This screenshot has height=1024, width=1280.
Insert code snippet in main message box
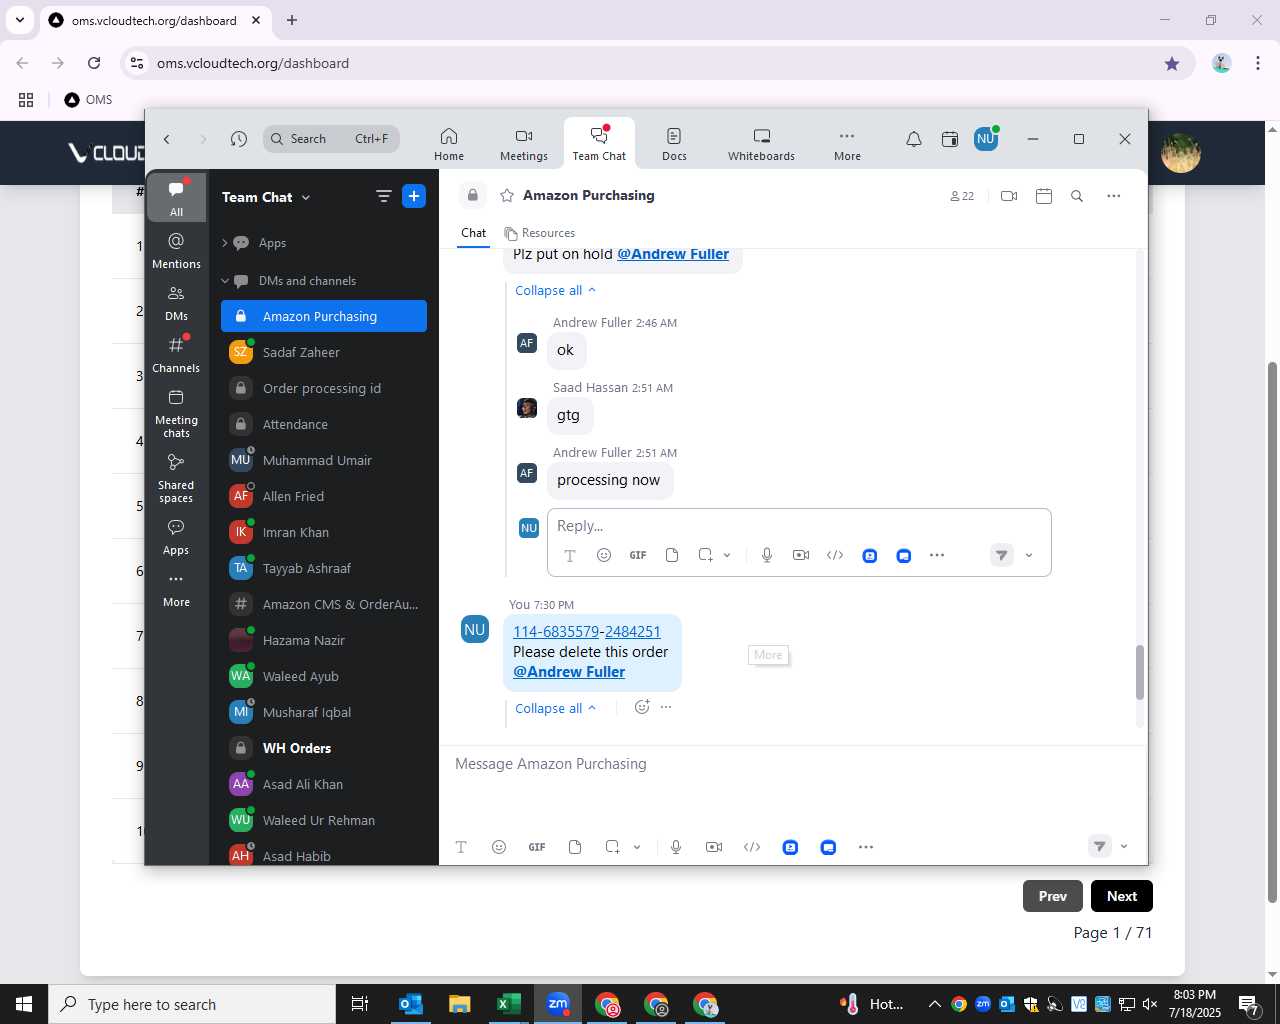click(752, 847)
